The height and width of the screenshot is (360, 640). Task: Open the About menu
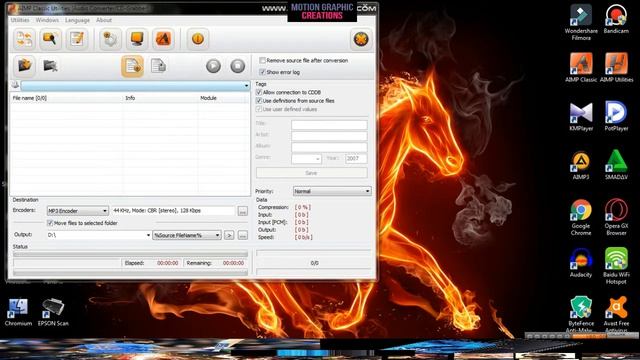click(x=104, y=20)
